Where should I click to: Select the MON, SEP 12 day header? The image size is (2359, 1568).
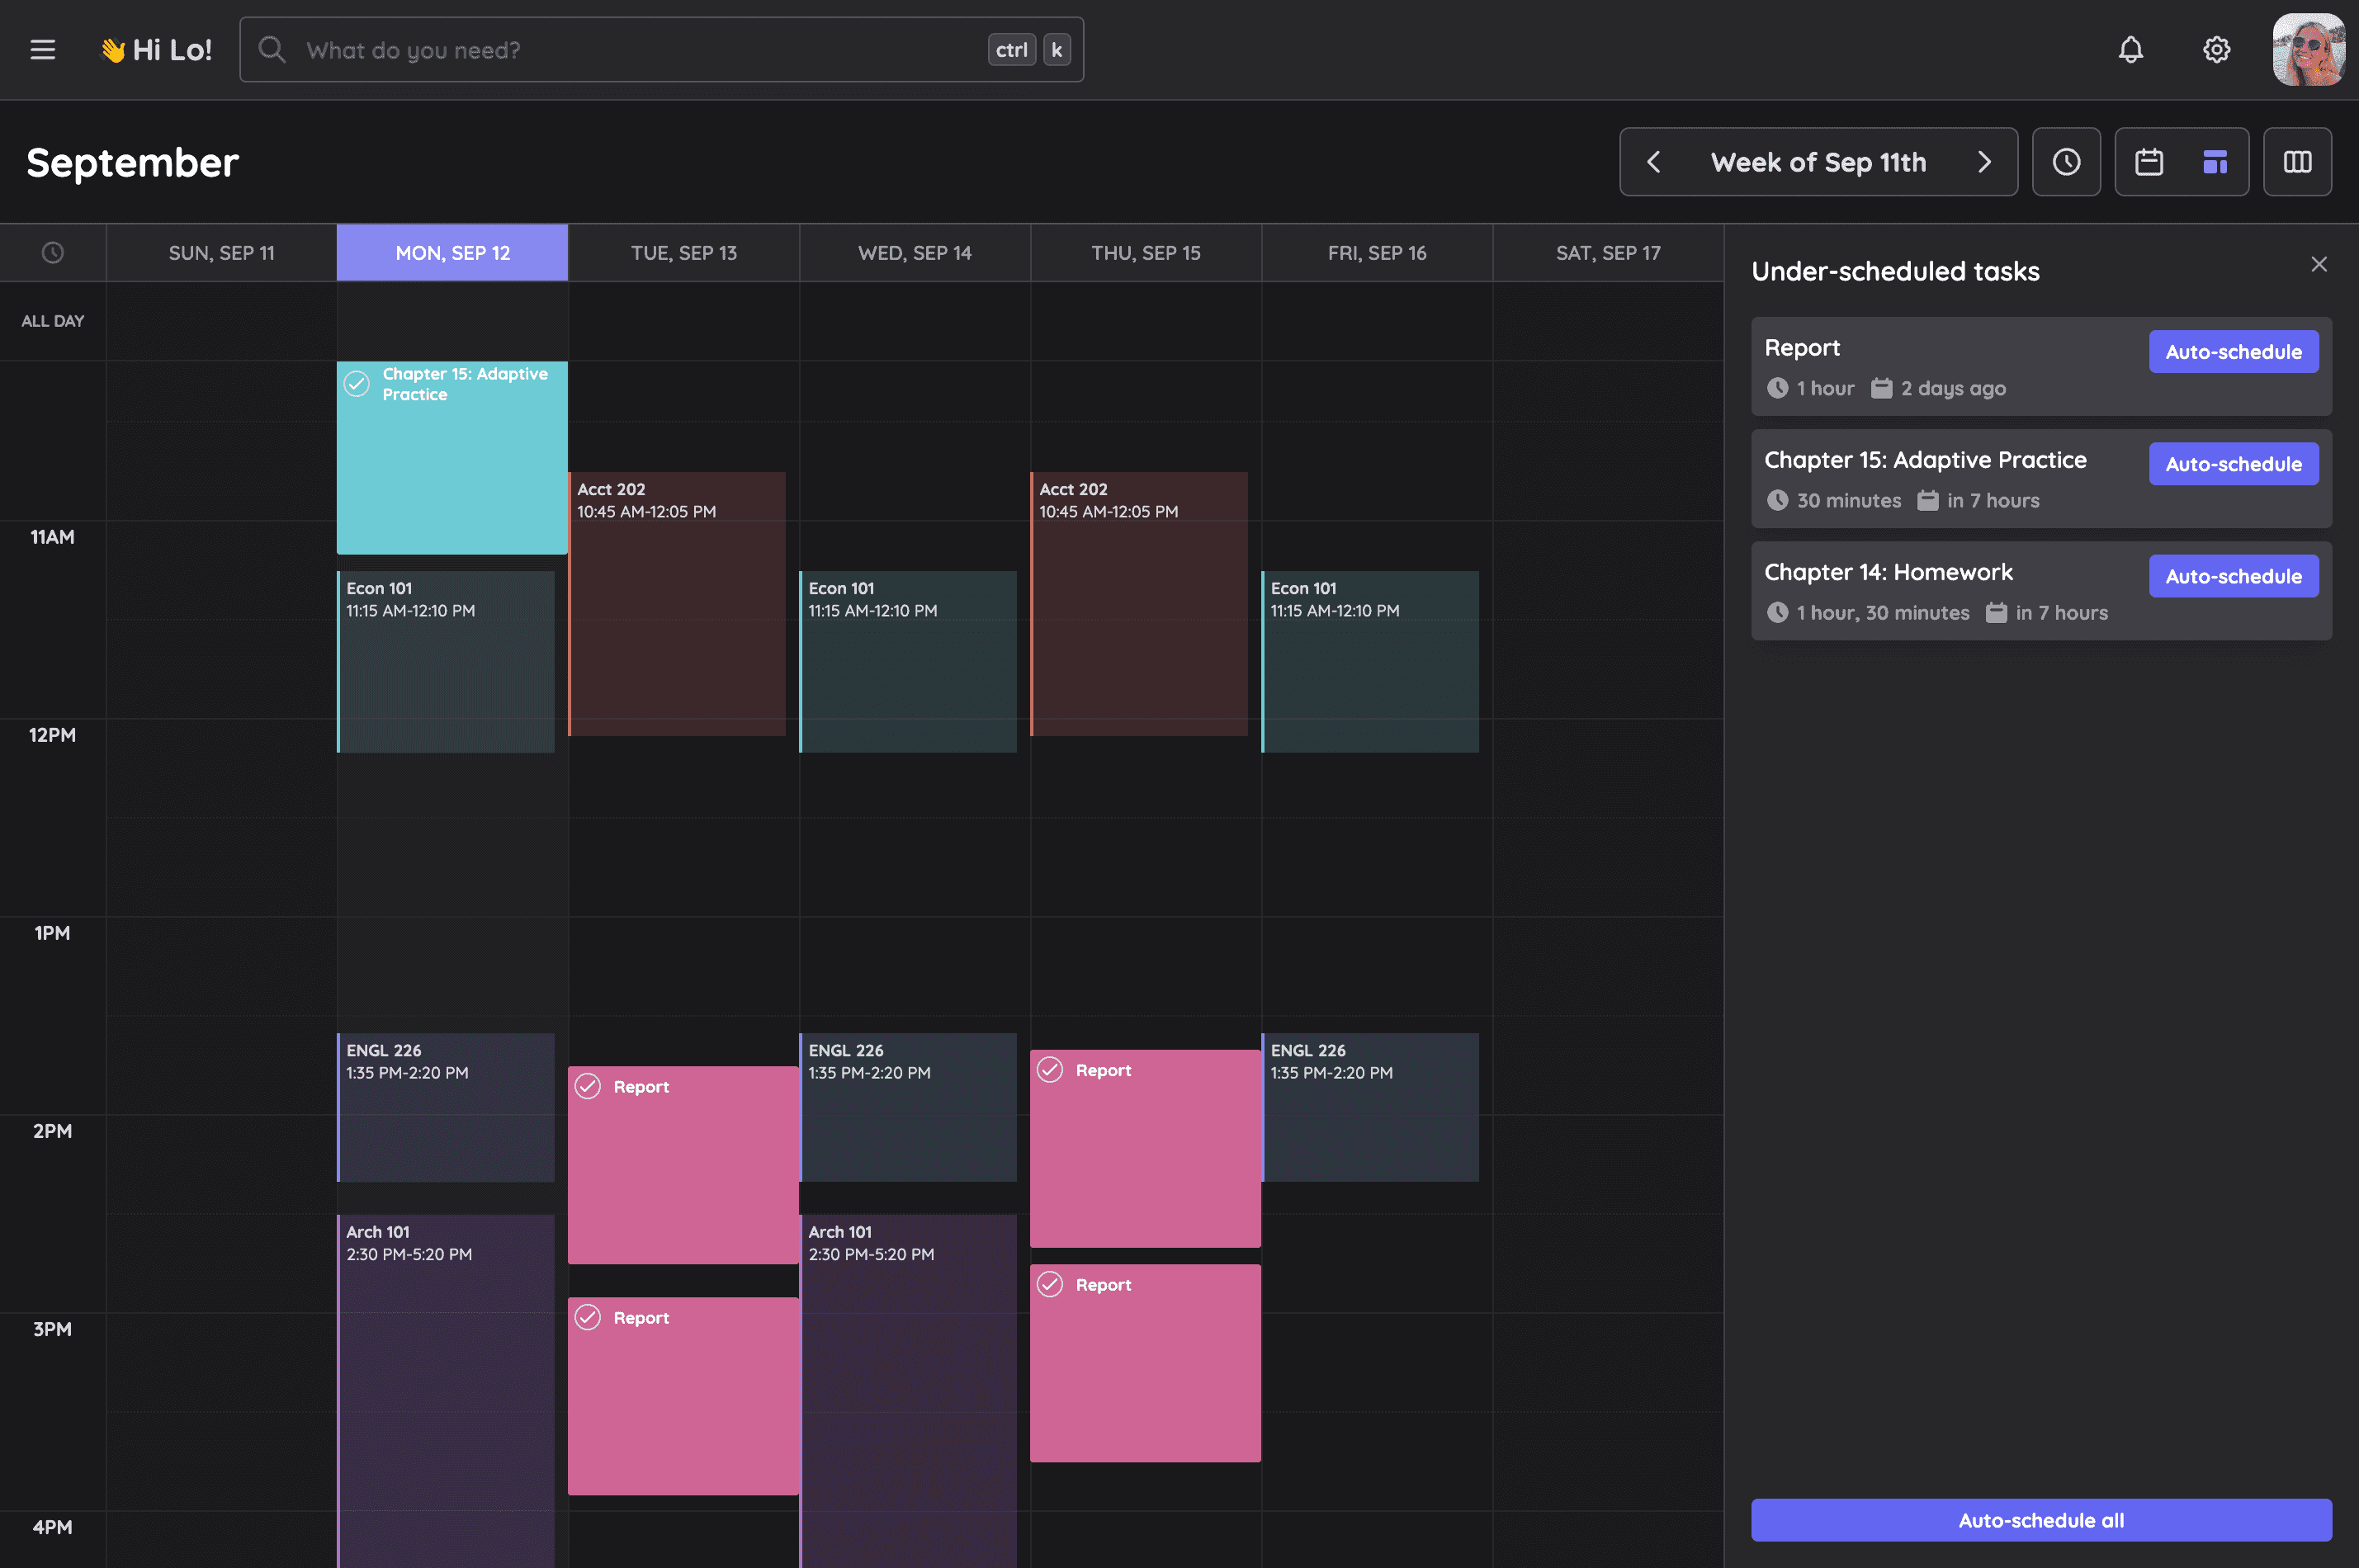click(452, 252)
